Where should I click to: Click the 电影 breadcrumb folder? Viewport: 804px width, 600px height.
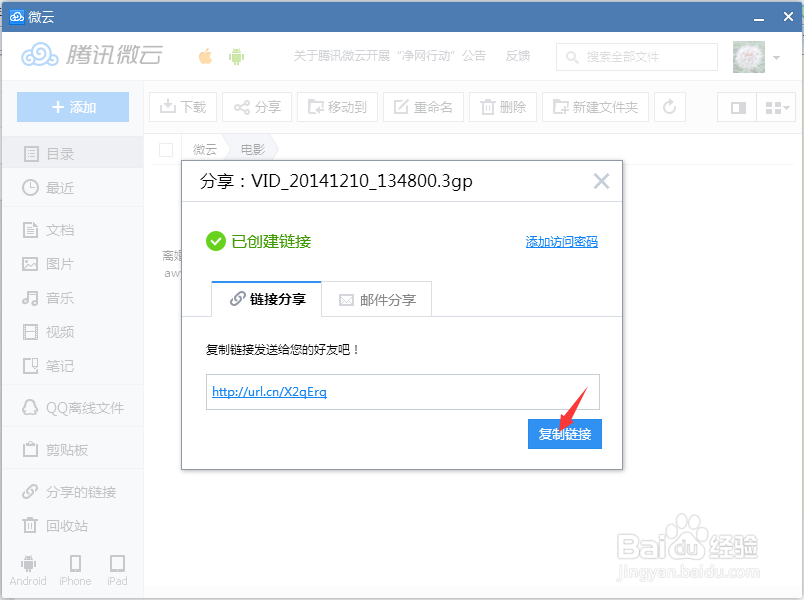(x=253, y=150)
